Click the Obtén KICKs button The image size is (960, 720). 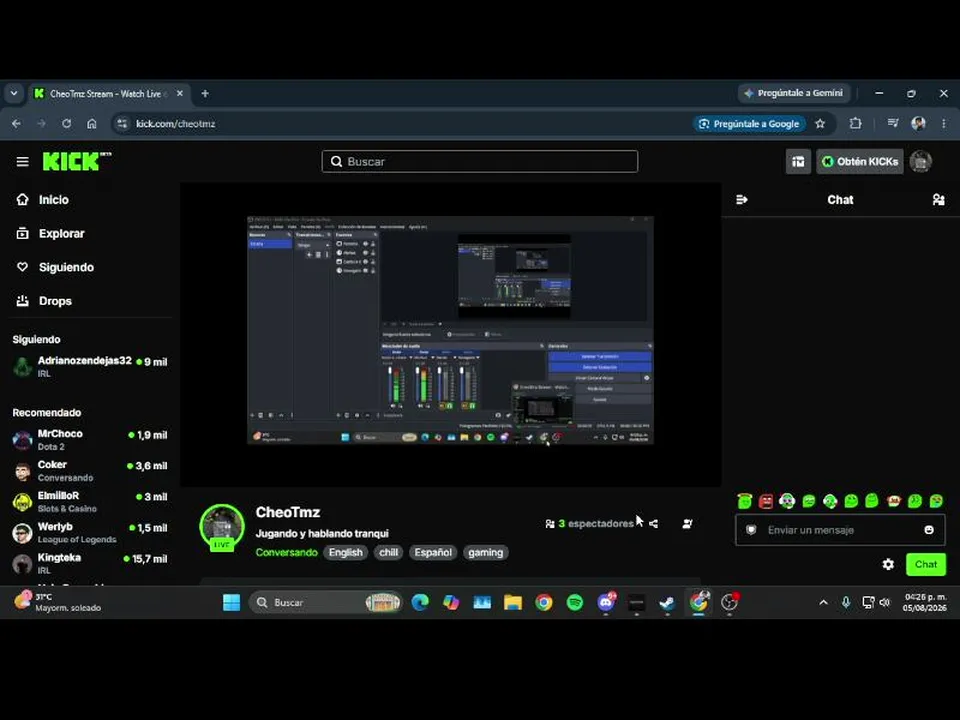pos(860,162)
